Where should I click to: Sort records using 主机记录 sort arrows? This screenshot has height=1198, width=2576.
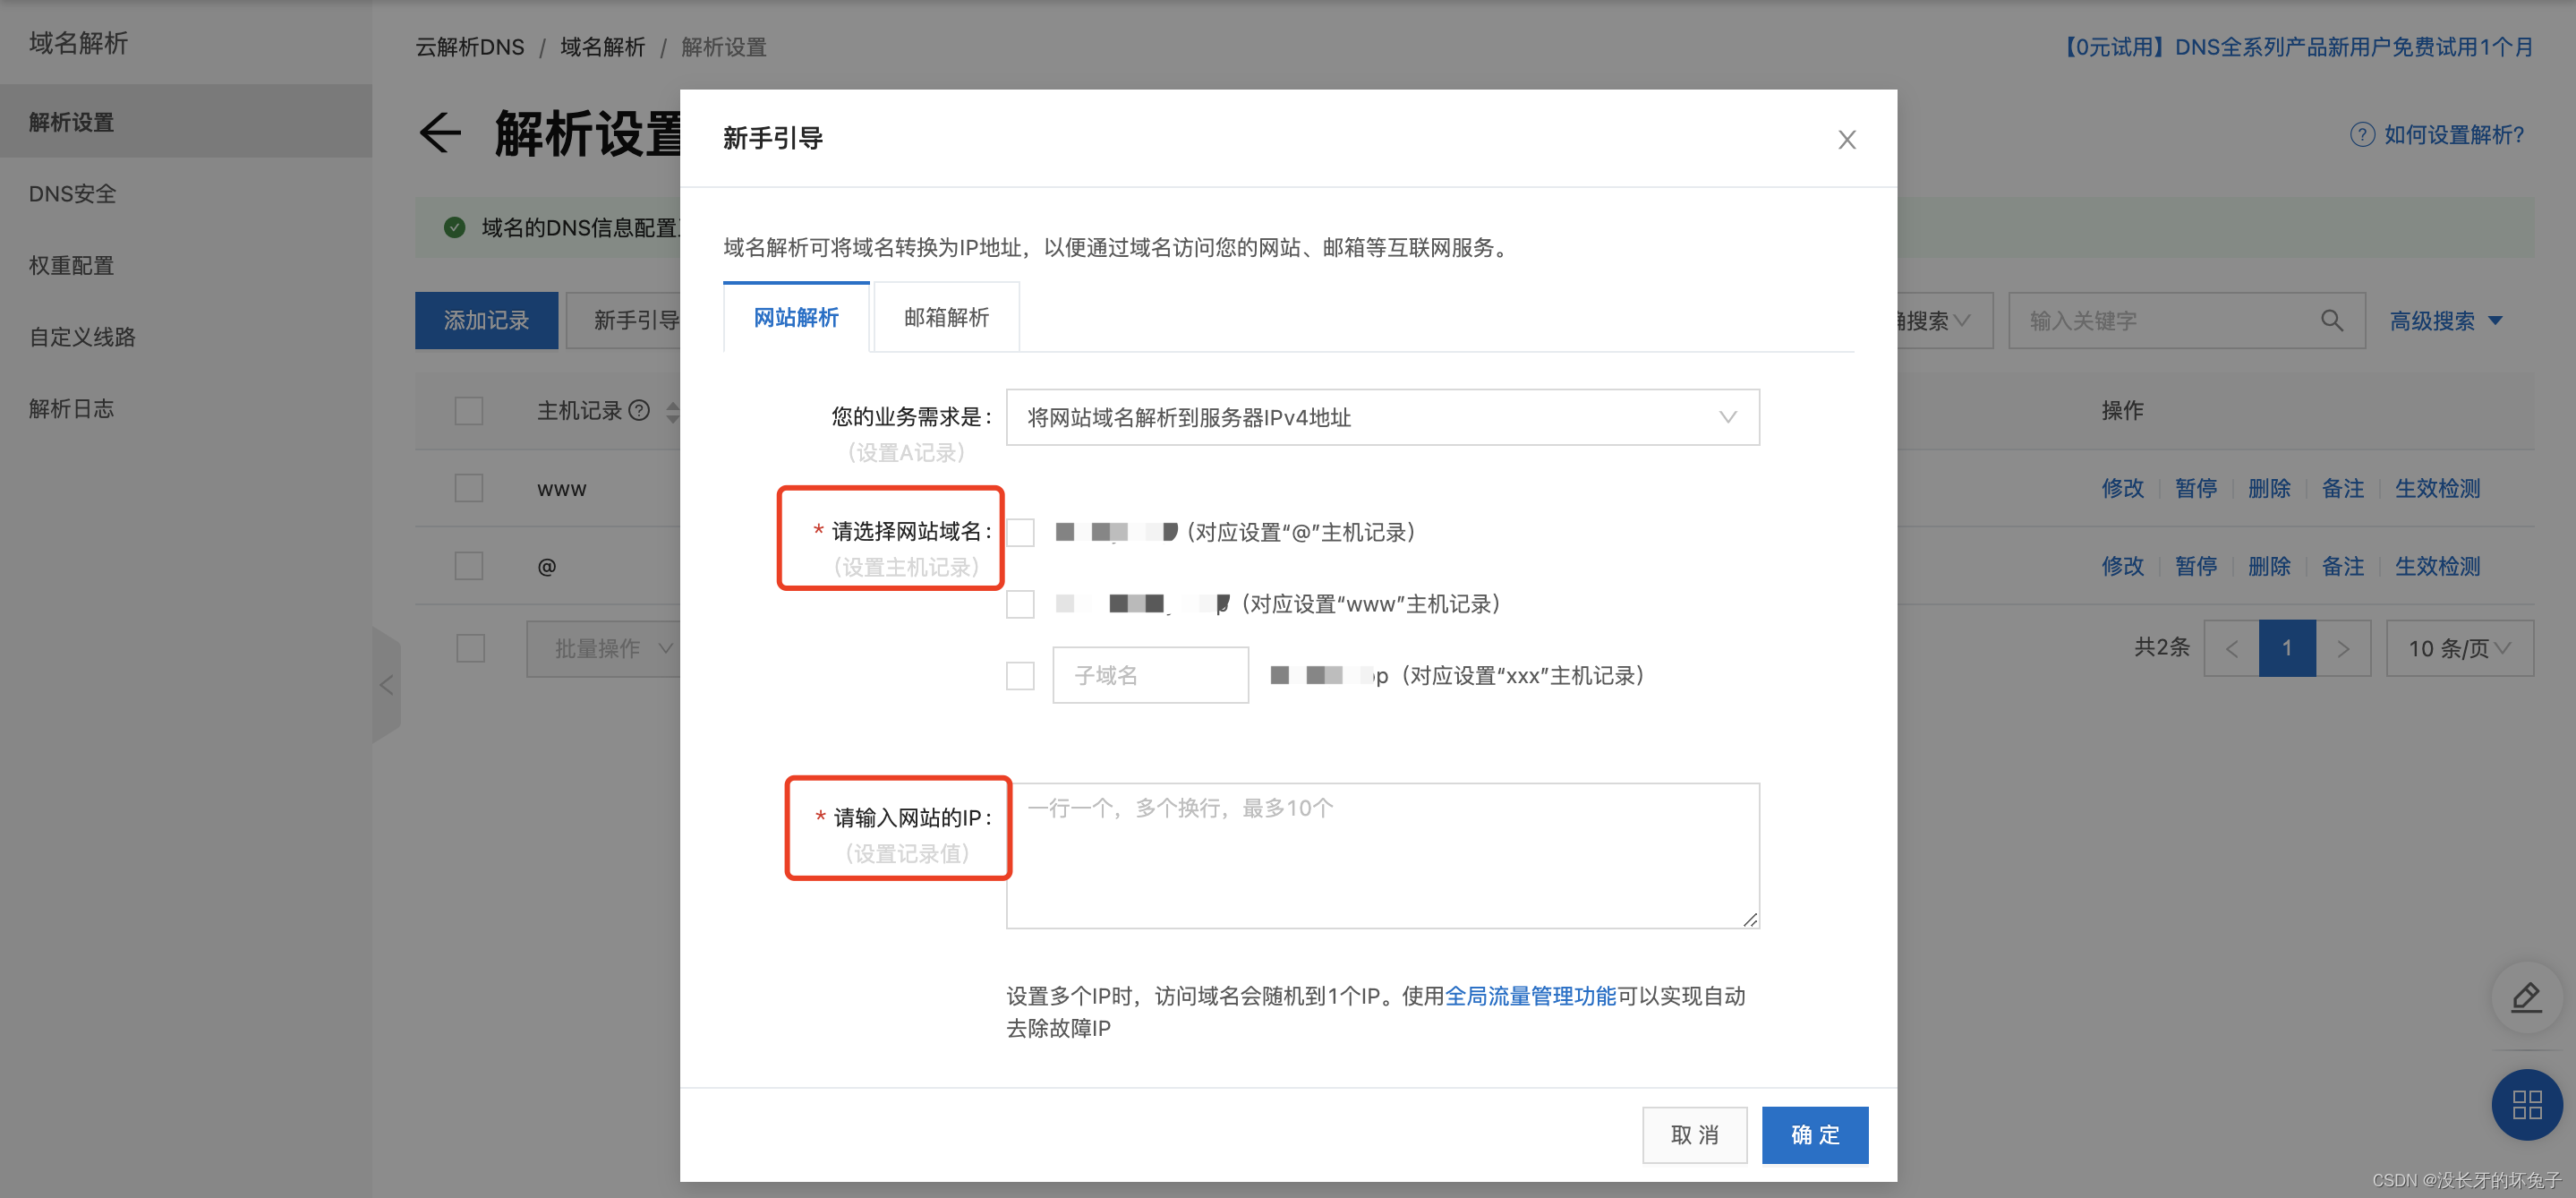(x=672, y=411)
